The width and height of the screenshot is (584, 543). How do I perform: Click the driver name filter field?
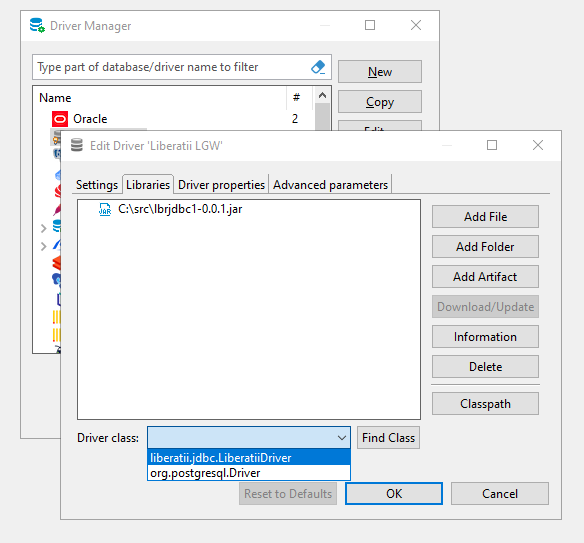[x=171, y=67]
